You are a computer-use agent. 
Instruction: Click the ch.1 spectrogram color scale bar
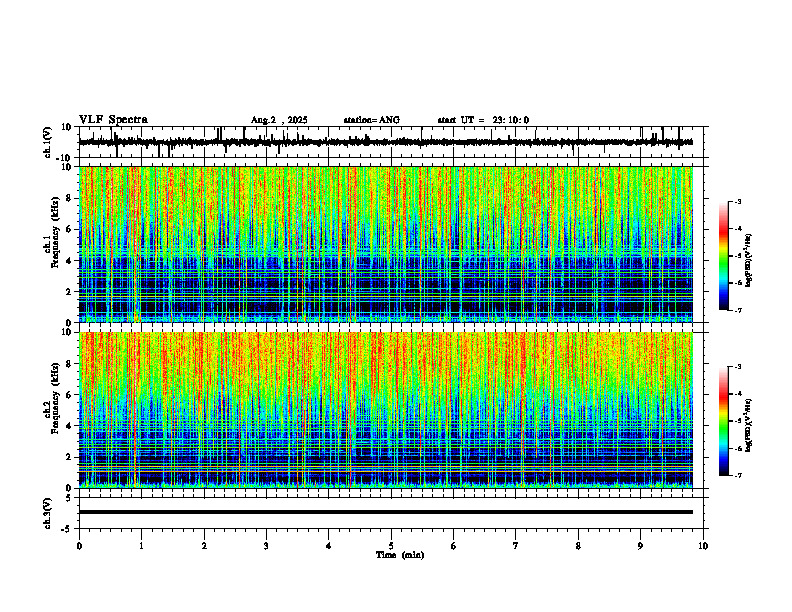(x=723, y=256)
